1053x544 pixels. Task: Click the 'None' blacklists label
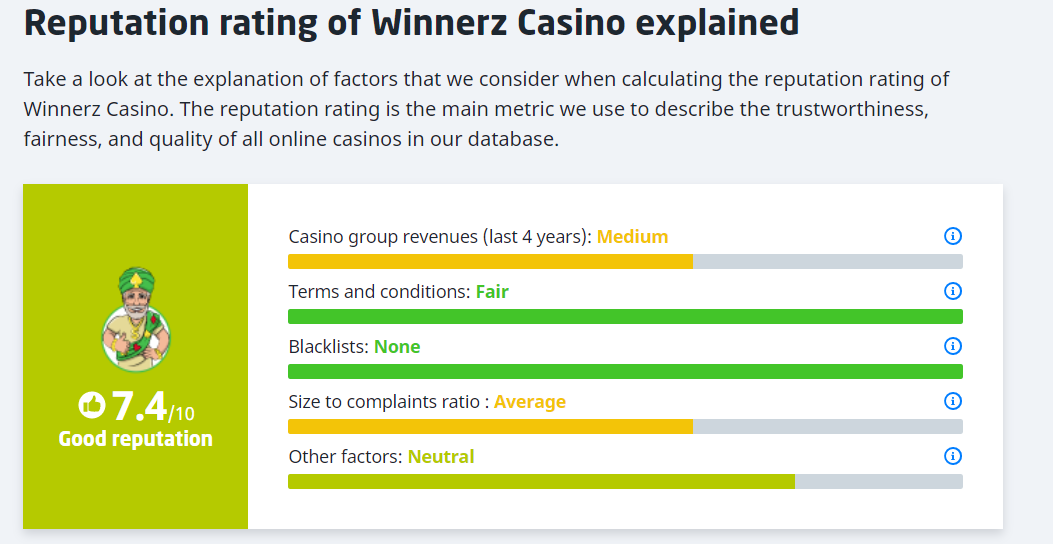[x=397, y=347]
